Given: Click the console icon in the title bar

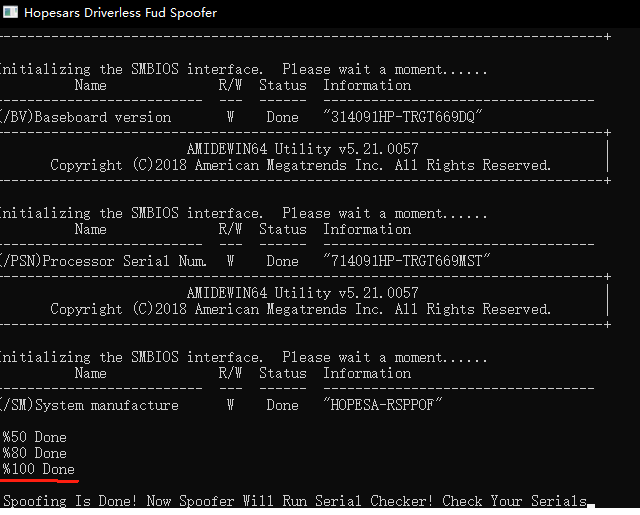Looking at the screenshot, I should pyautogui.click(x=11, y=13).
